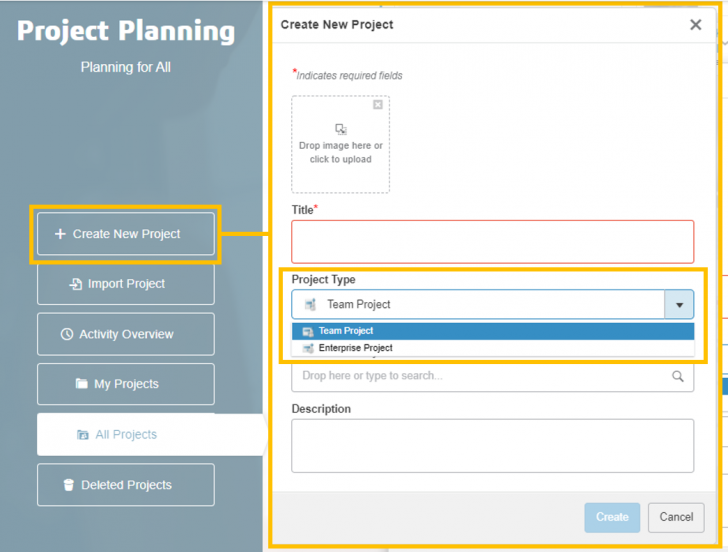This screenshot has width=728, height=552.
Task: Choose Enterprise Project from the dropdown list
Action: point(355,348)
